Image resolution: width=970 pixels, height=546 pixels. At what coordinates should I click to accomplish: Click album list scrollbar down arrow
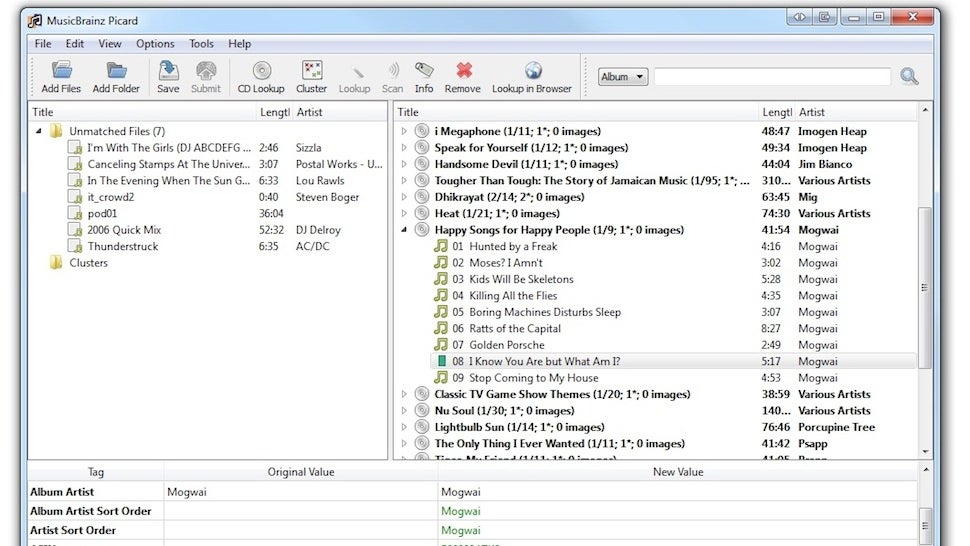pyautogui.click(x=925, y=452)
